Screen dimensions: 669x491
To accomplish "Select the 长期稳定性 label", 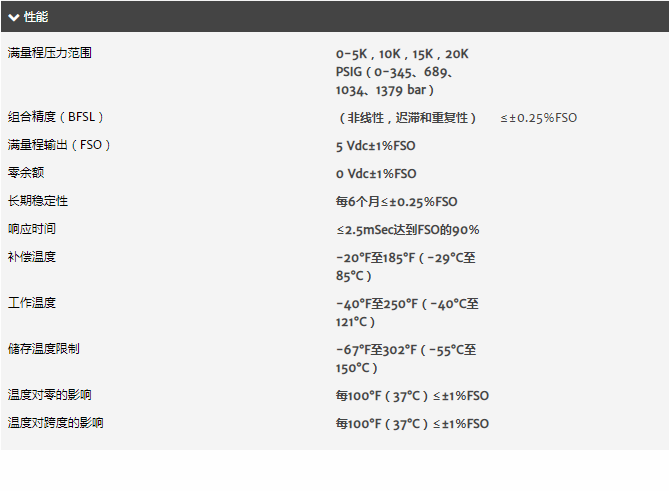I will click(x=38, y=200).
